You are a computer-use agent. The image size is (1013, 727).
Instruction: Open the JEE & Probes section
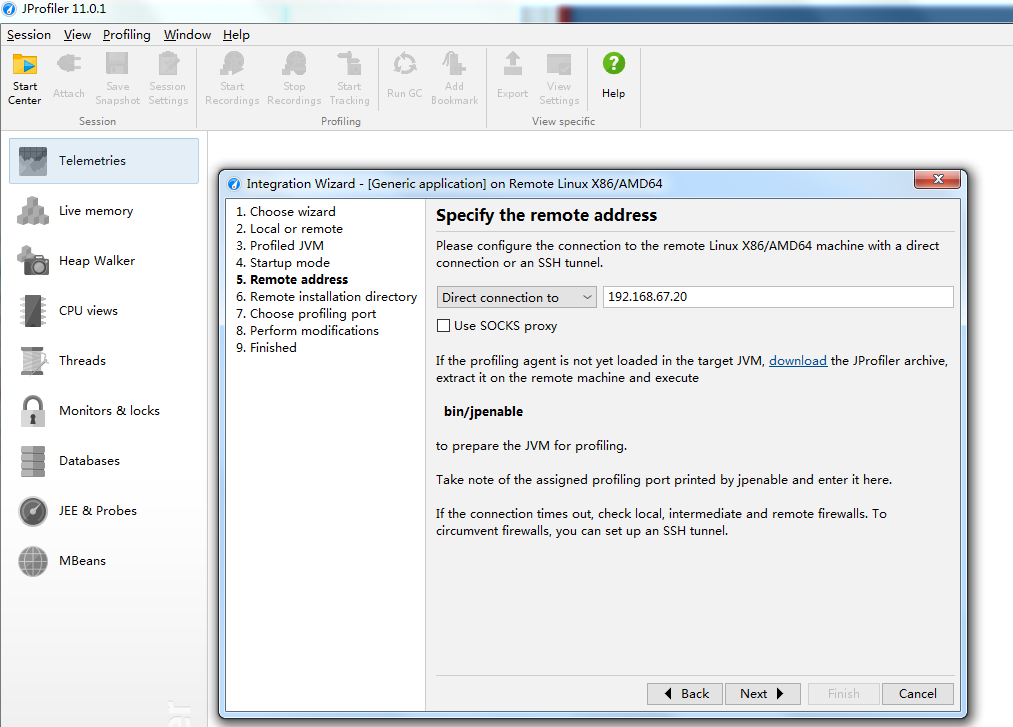(x=104, y=511)
